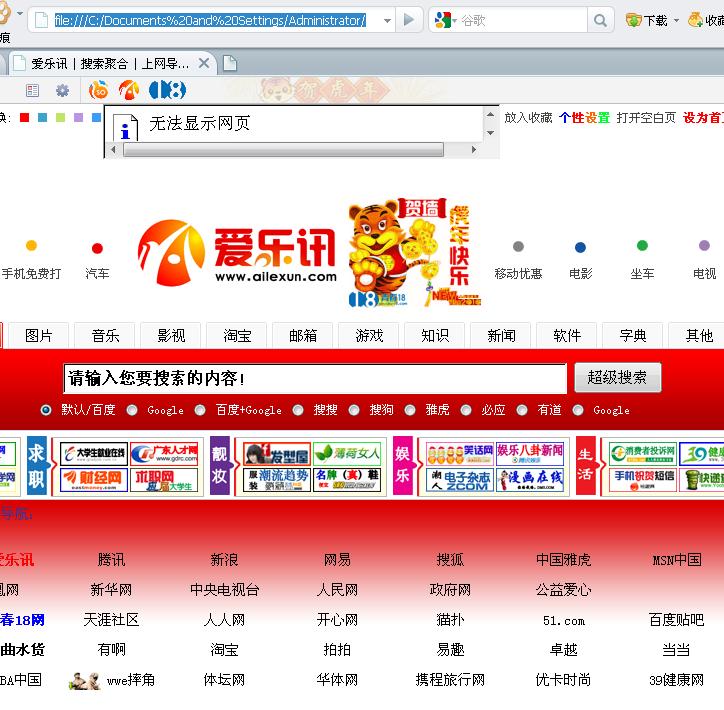Switch to the 邮箱 search tab
Image resolution: width=724 pixels, height=710 pixels.
(303, 336)
